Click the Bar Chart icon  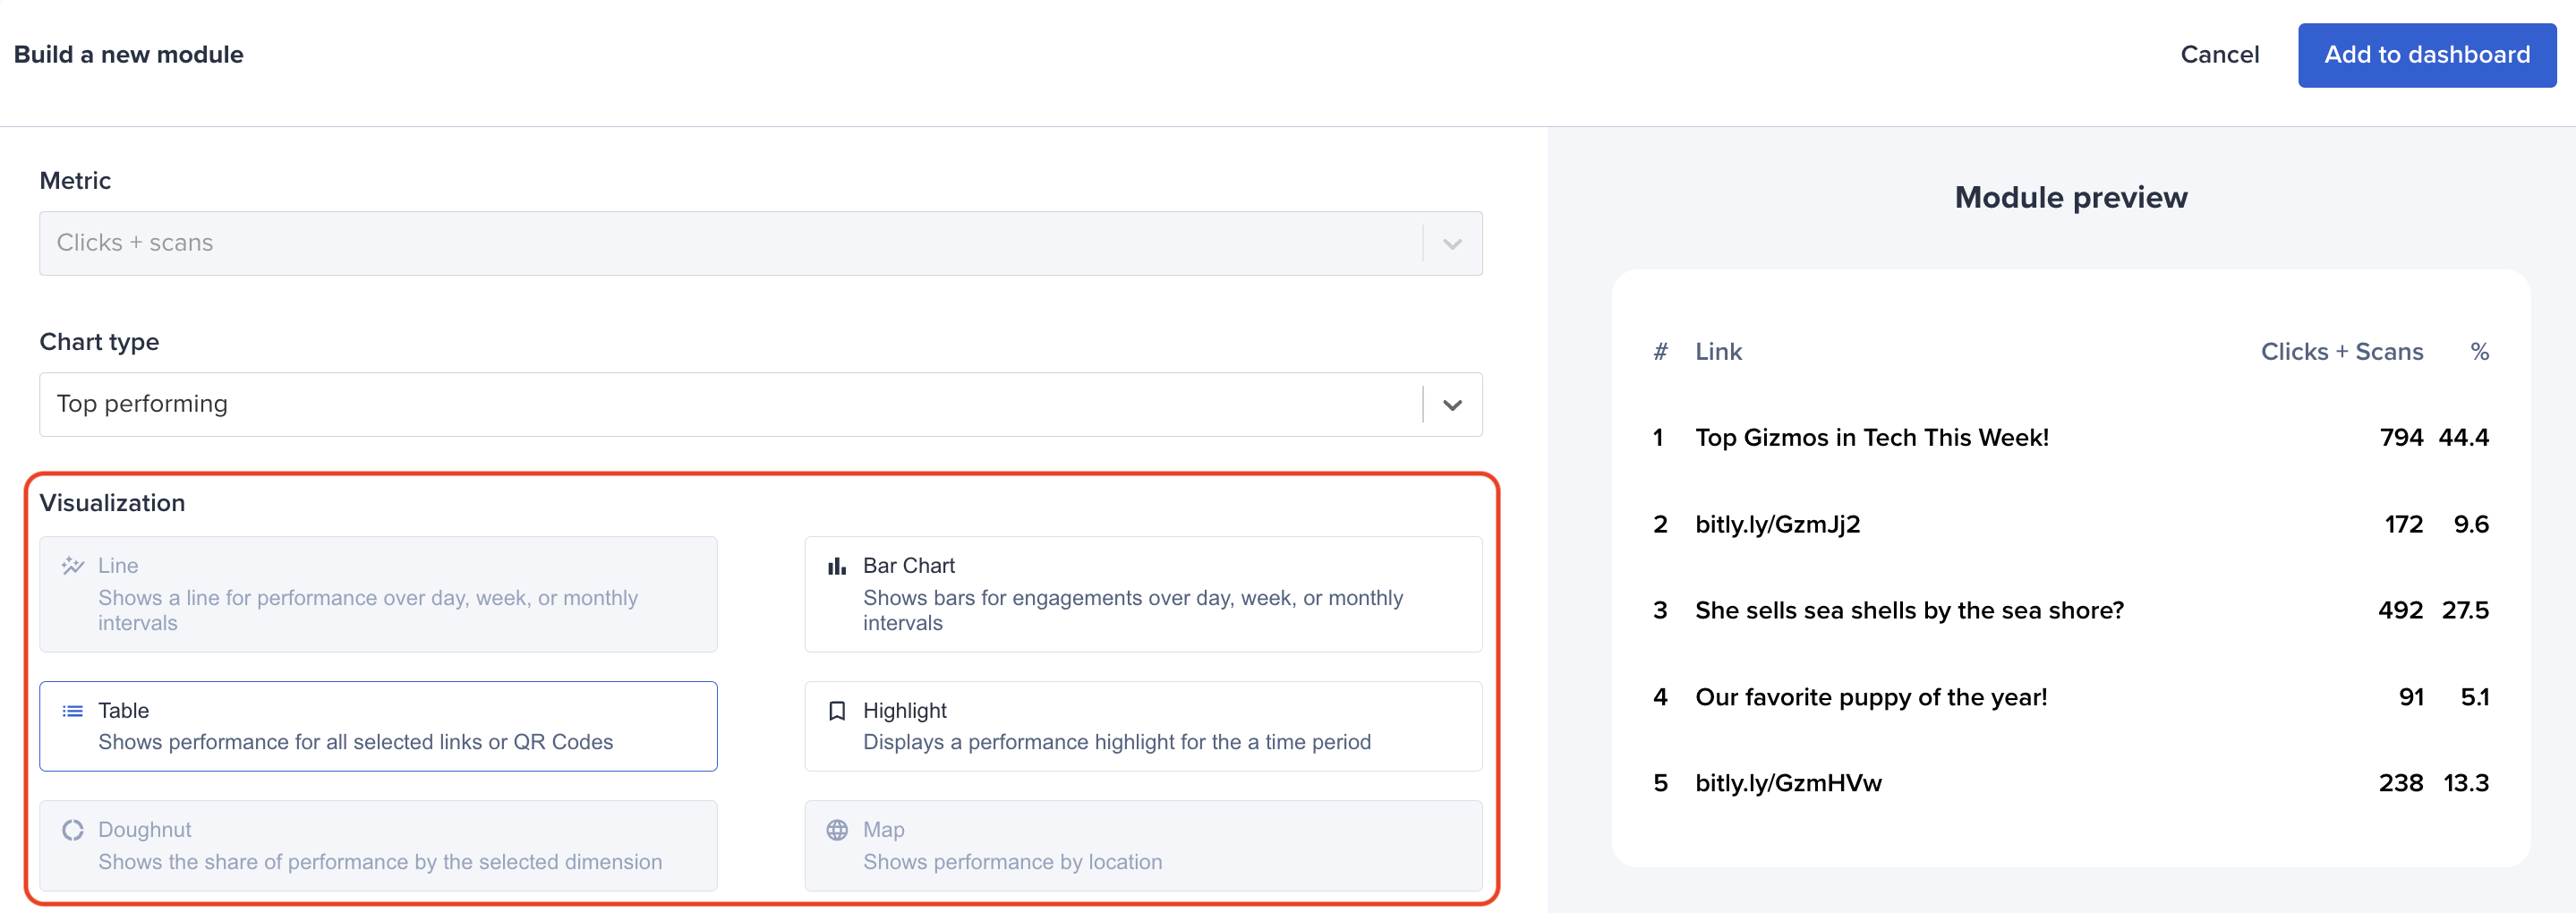[x=837, y=565]
